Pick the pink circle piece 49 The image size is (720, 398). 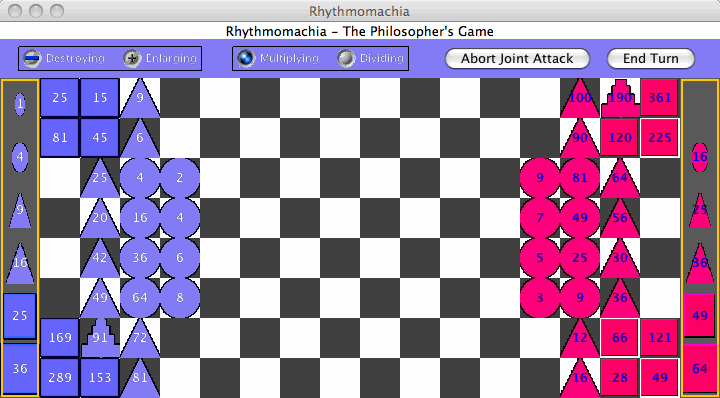580,218
